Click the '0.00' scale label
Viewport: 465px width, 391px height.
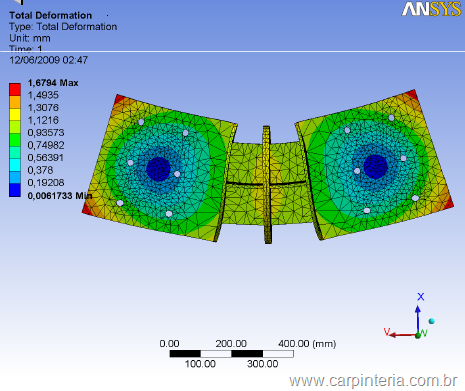[169, 343]
